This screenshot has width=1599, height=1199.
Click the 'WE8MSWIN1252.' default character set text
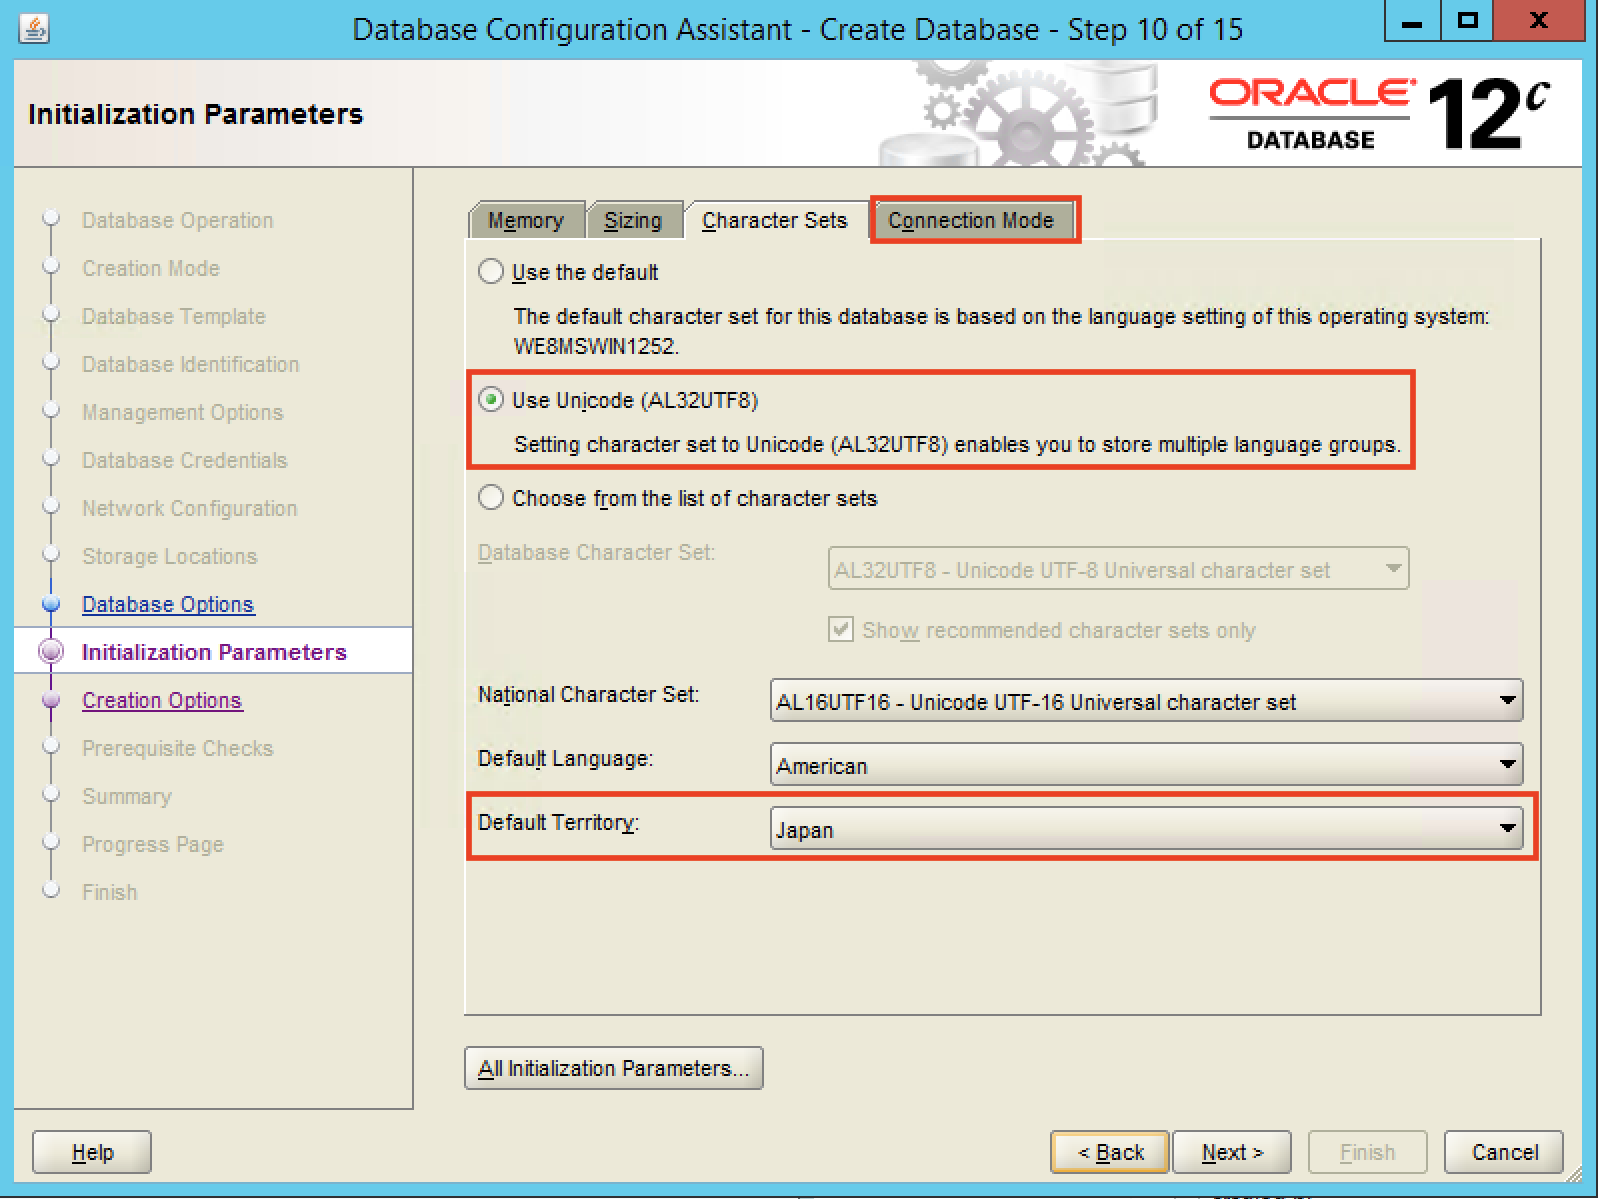[596, 347]
